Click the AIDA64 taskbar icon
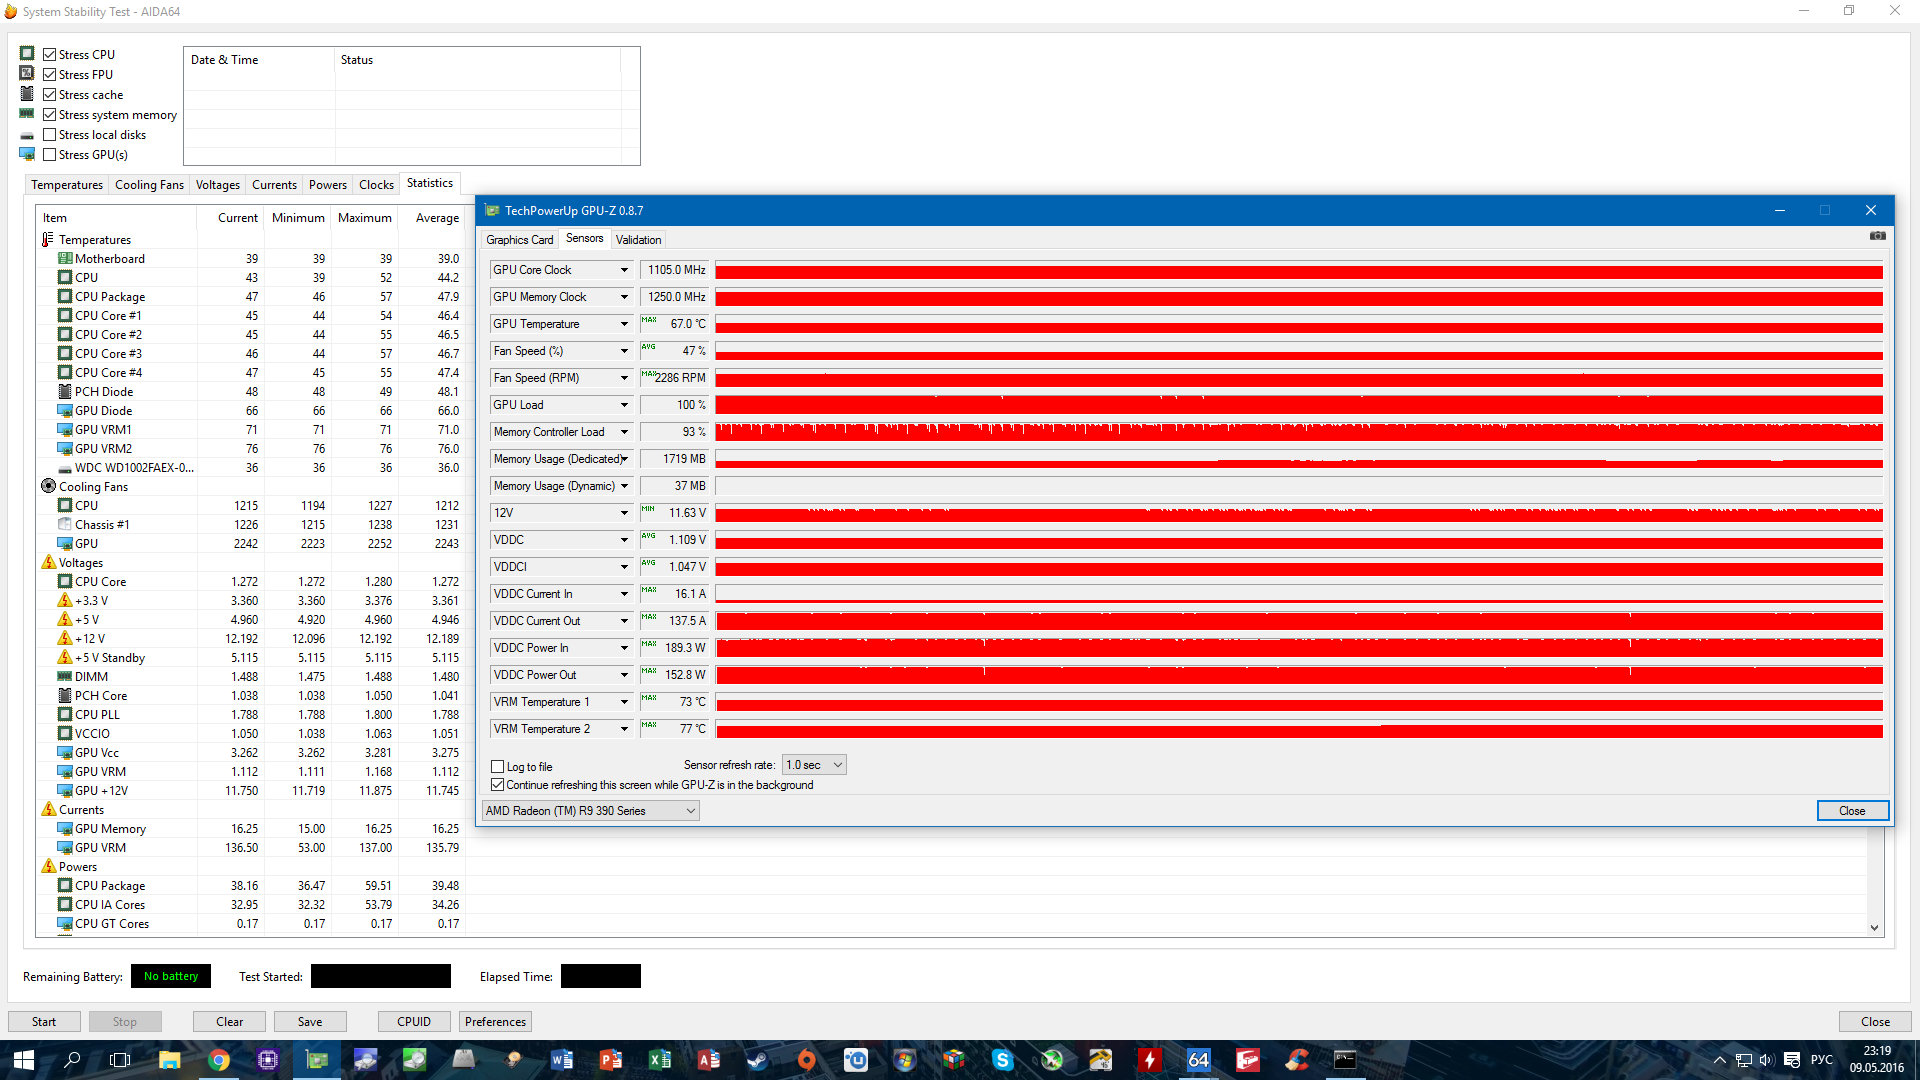 tap(1198, 1060)
